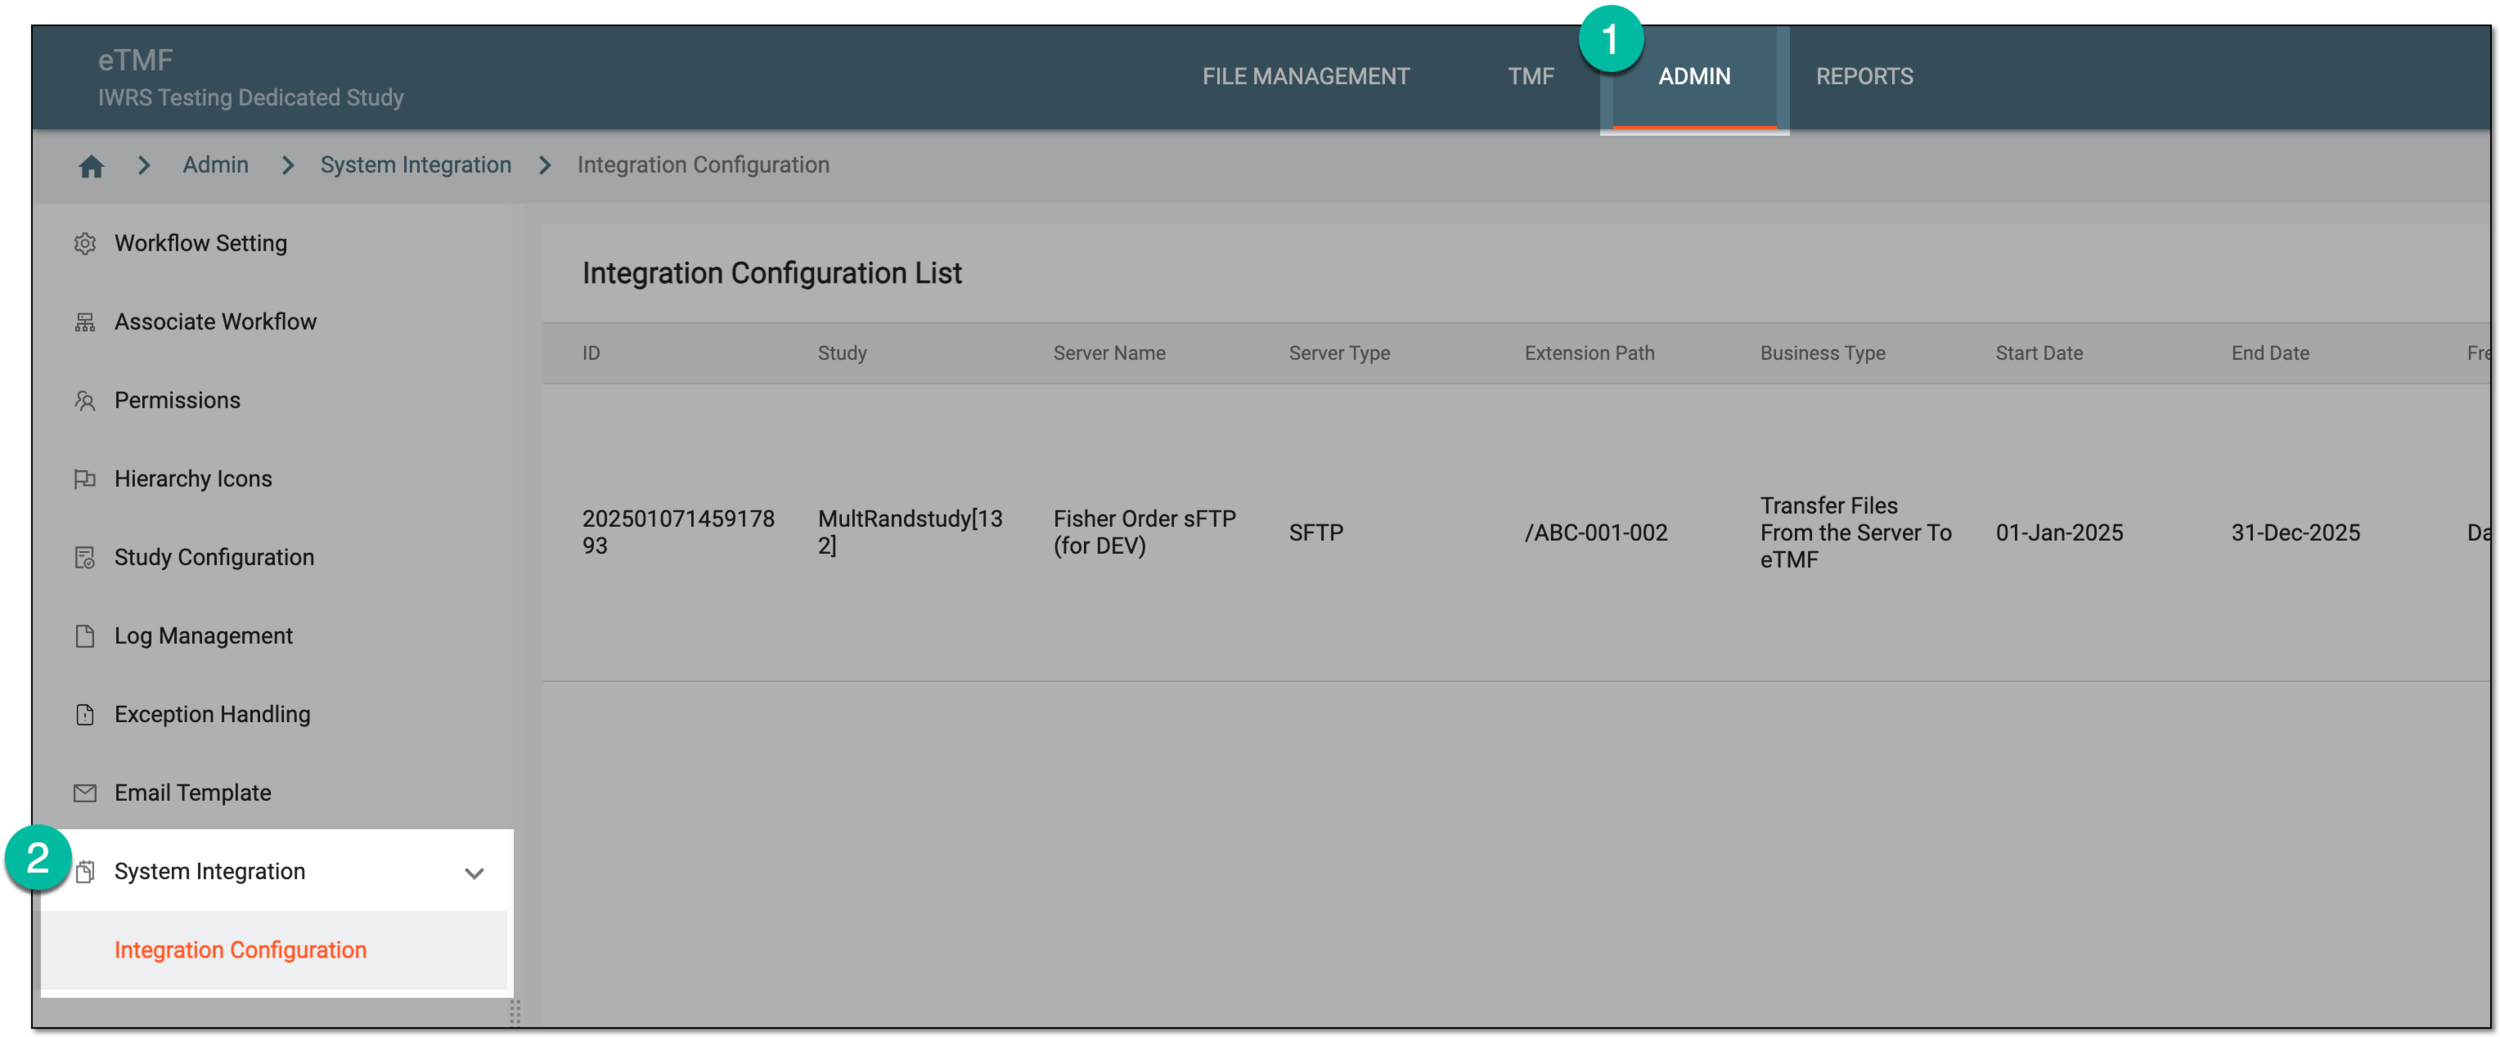Click the System Integration clipboard icon
Screen dimensions: 2500x1037
(85, 871)
